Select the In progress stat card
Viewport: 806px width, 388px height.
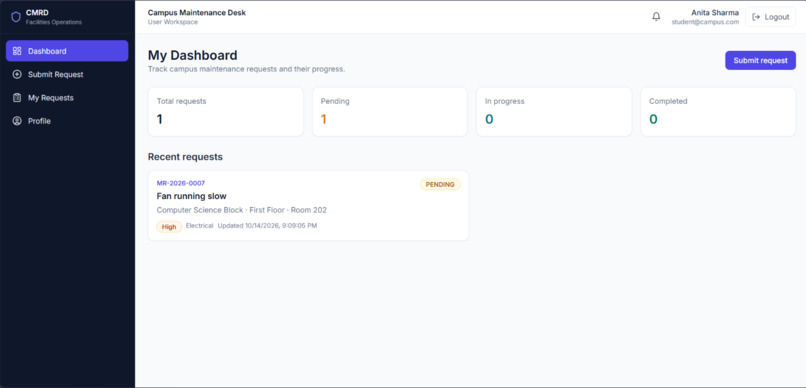[x=554, y=112]
